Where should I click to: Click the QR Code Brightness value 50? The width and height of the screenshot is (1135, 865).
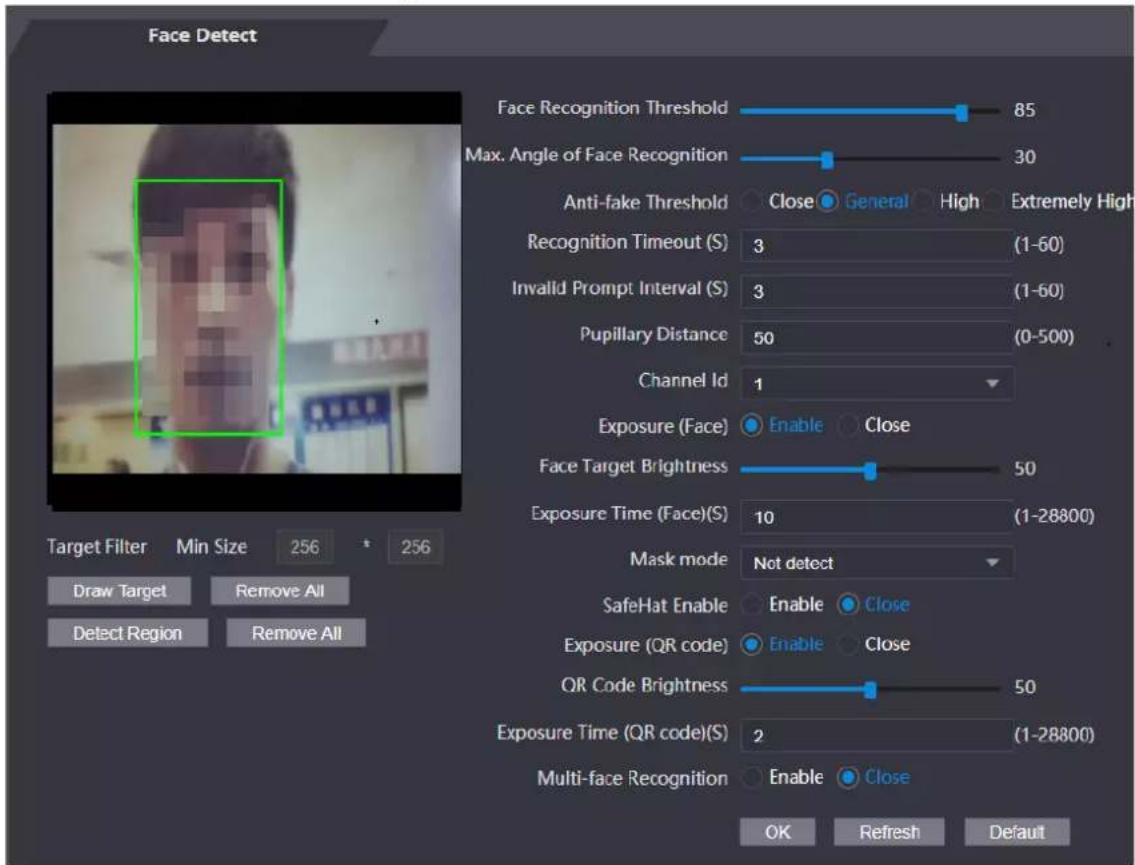pyautogui.click(x=1024, y=687)
